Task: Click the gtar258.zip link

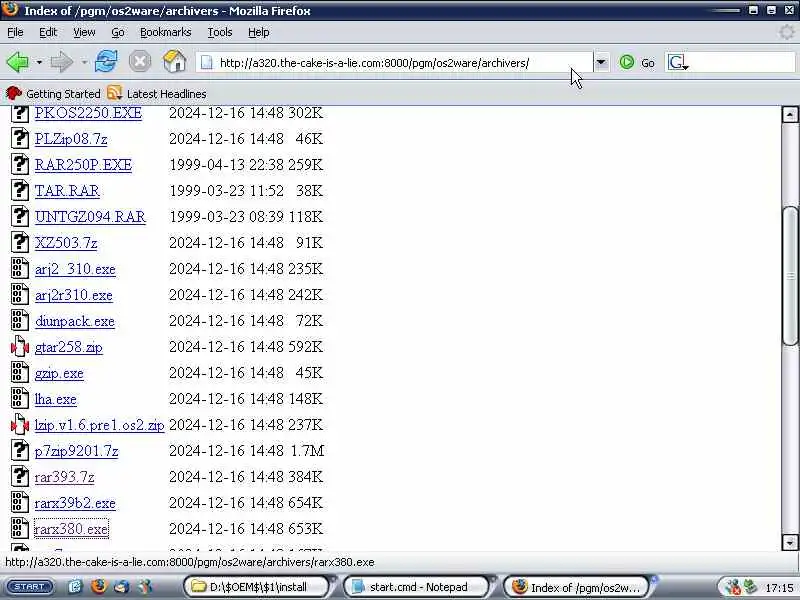Action: [x=68, y=347]
